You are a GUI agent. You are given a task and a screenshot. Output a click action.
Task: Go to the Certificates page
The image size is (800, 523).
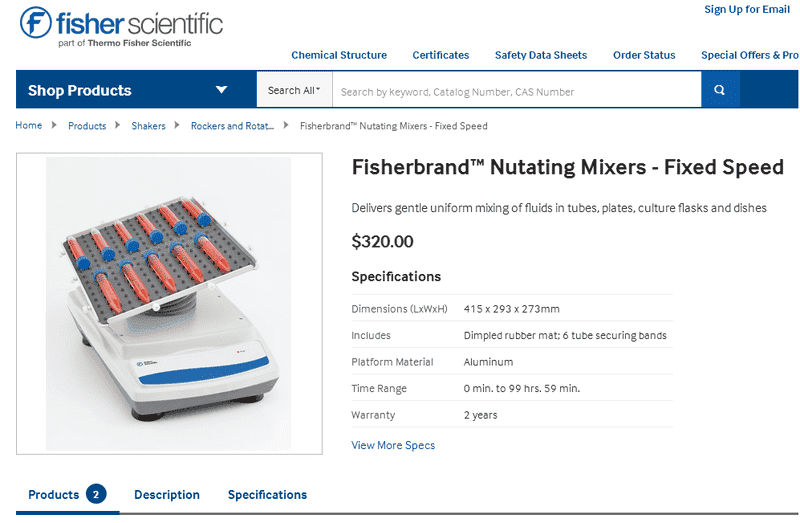441,55
